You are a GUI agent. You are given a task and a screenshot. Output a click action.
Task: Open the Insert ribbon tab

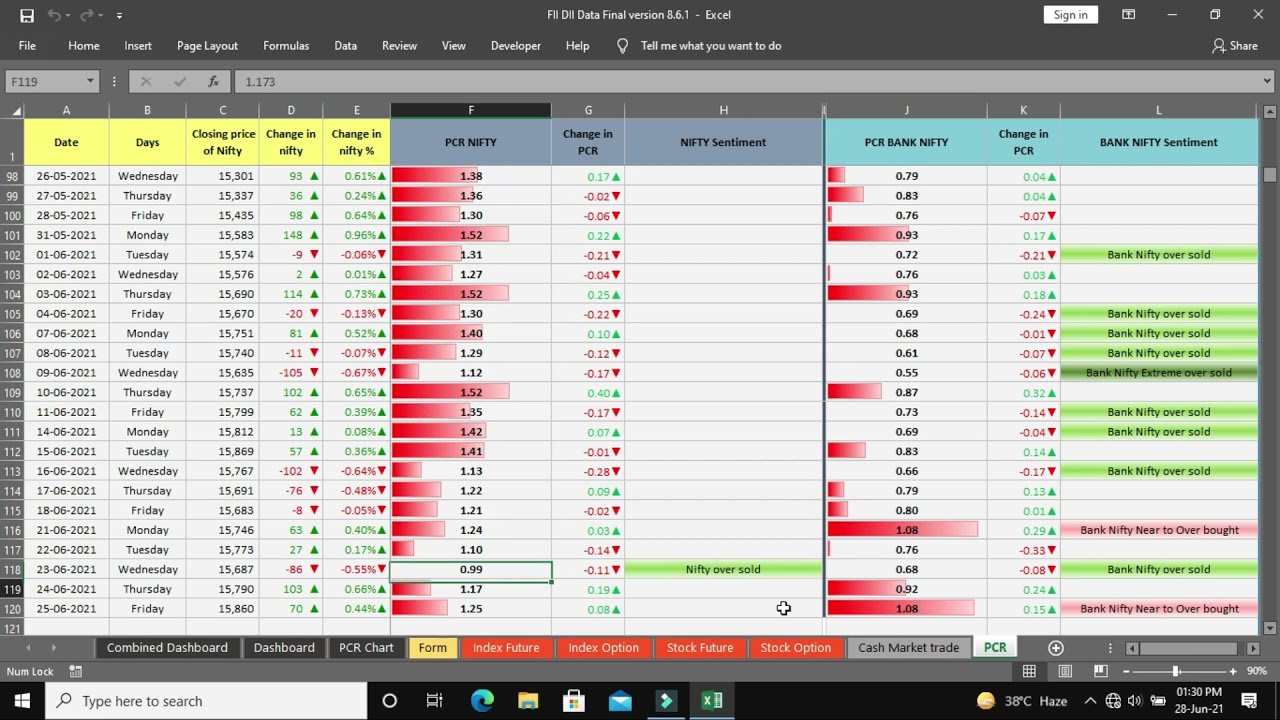[138, 46]
